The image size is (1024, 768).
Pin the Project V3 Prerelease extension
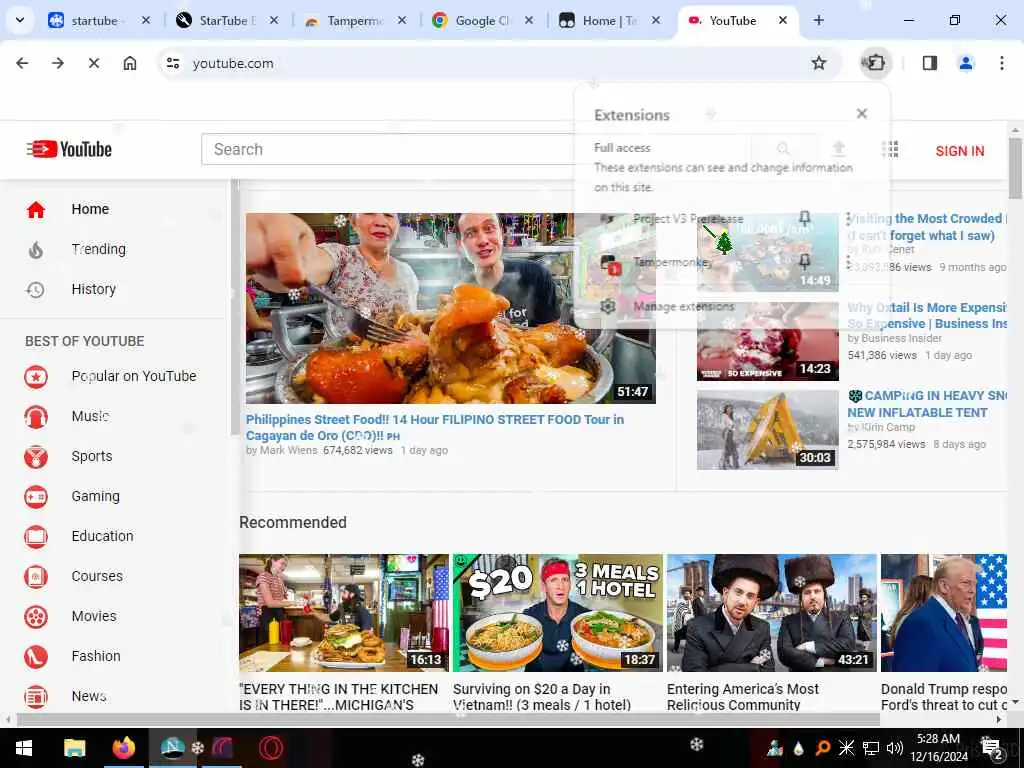point(805,218)
